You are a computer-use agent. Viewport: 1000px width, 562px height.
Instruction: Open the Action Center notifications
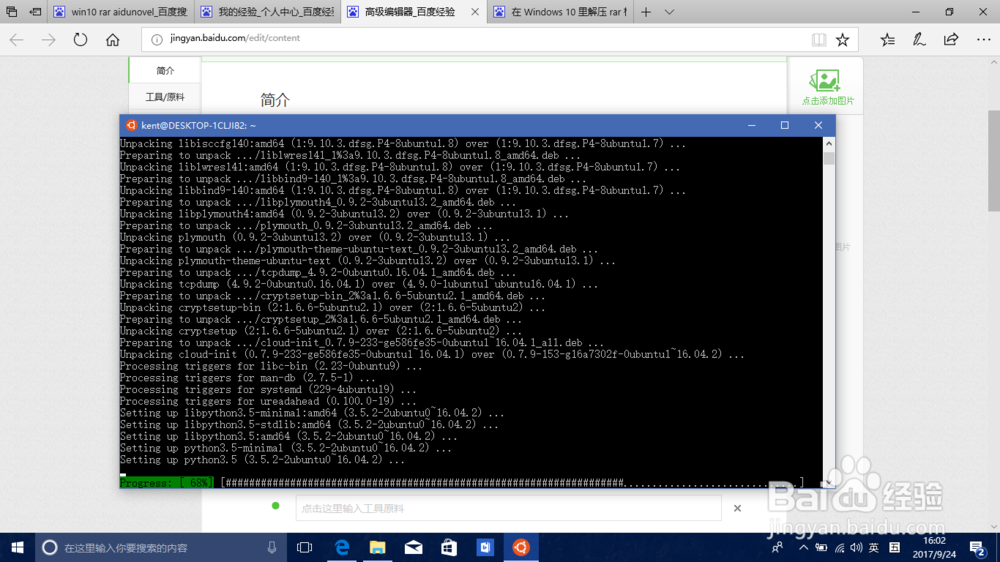coord(978,547)
